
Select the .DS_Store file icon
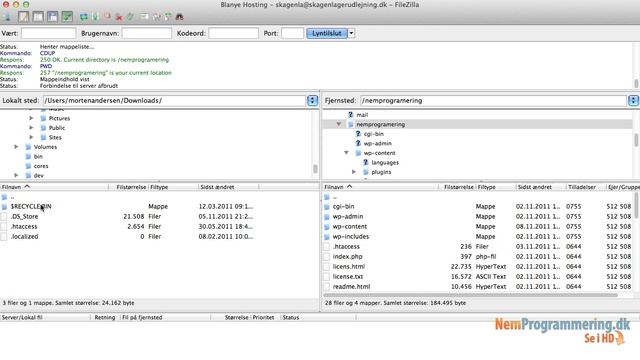tap(4, 216)
